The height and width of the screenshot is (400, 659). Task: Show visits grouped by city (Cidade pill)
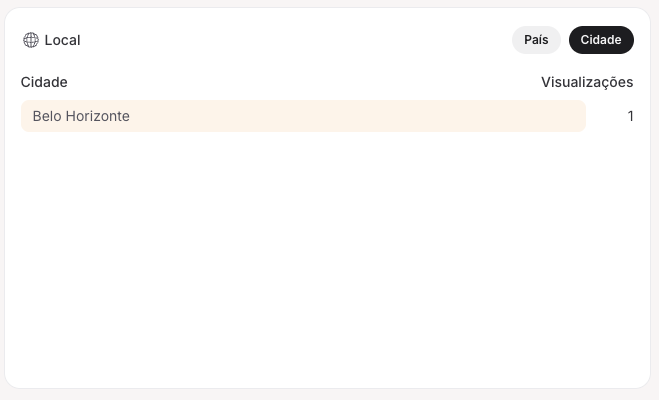(x=601, y=40)
